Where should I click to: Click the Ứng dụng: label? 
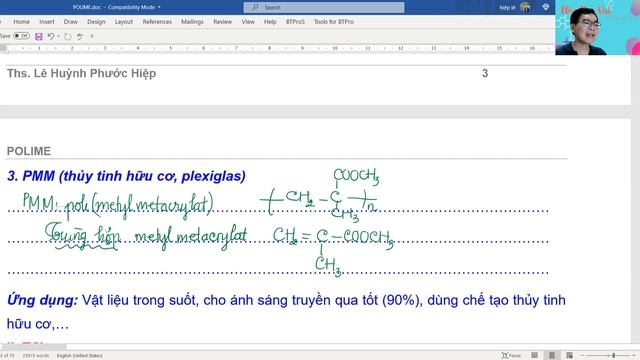click(42, 300)
